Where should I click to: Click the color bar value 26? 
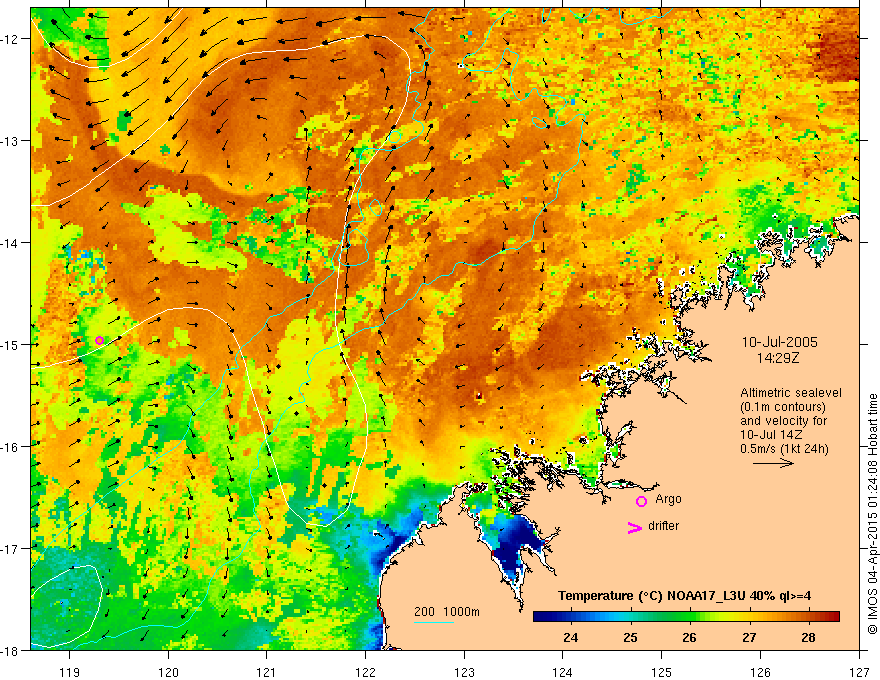coord(689,637)
